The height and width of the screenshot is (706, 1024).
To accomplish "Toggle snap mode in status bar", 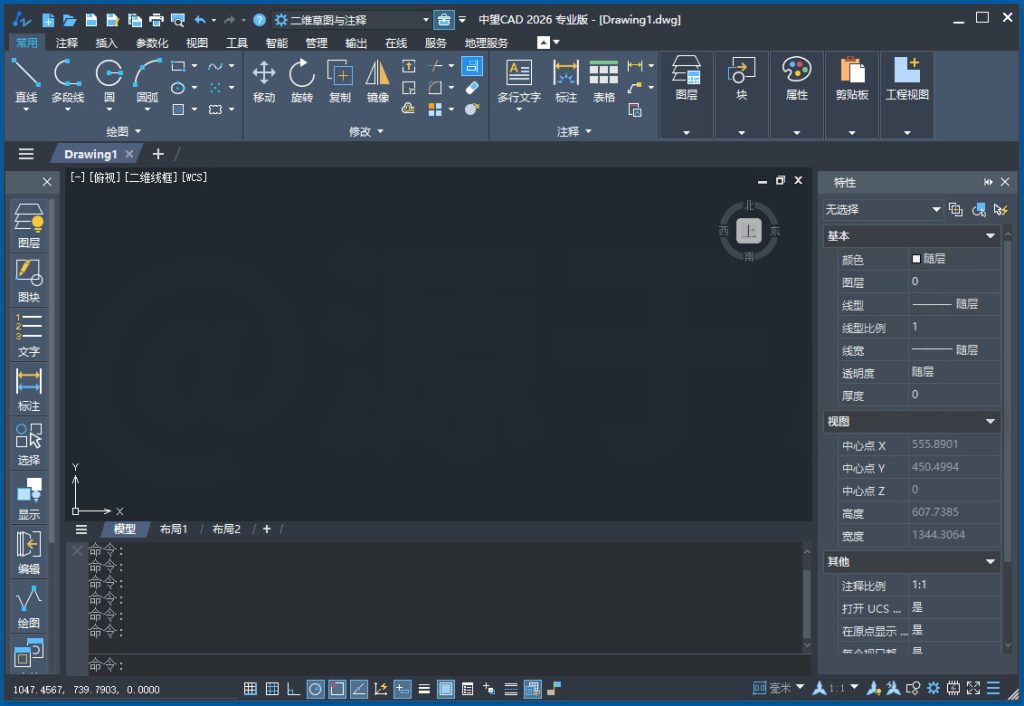I will pos(250,688).
